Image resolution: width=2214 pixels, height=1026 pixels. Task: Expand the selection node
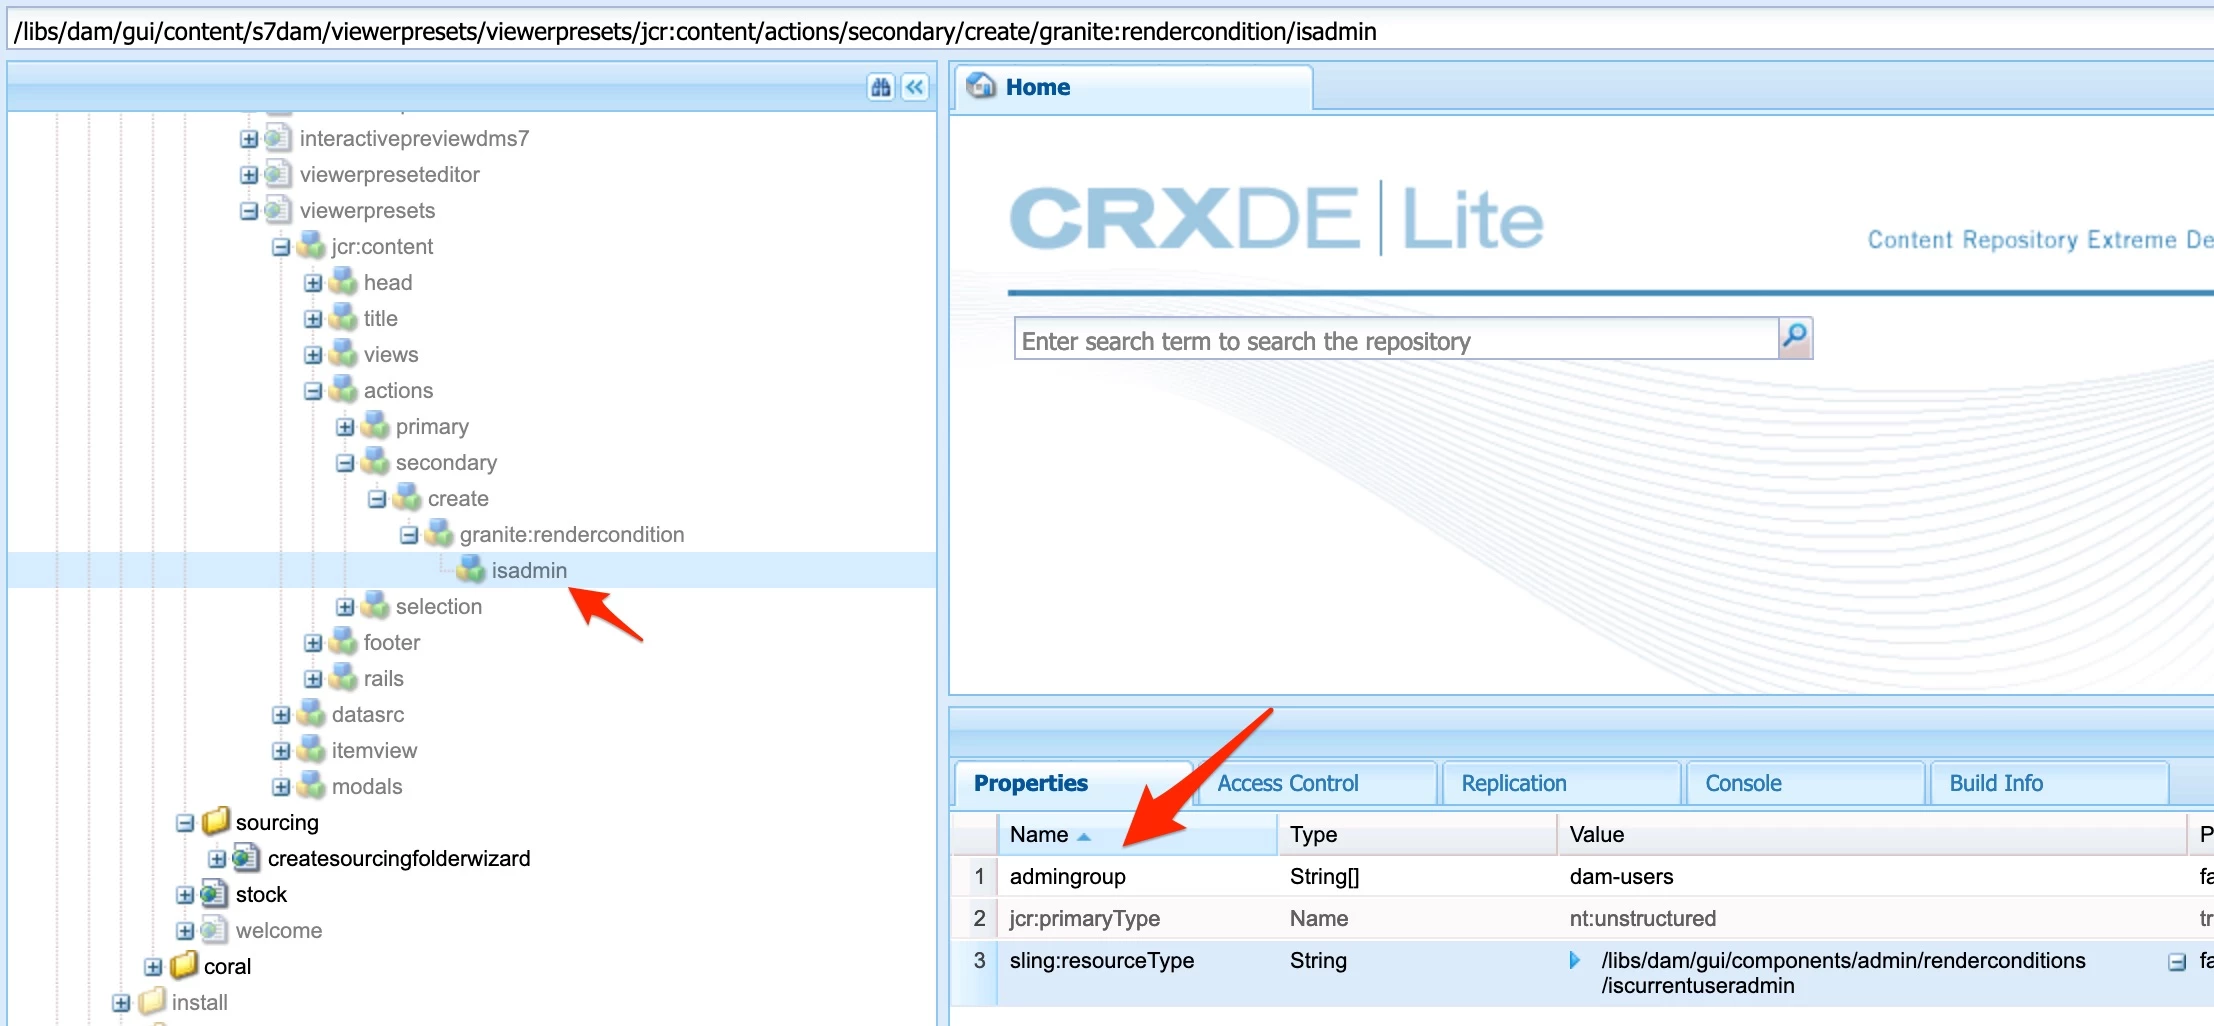point(345,607)
